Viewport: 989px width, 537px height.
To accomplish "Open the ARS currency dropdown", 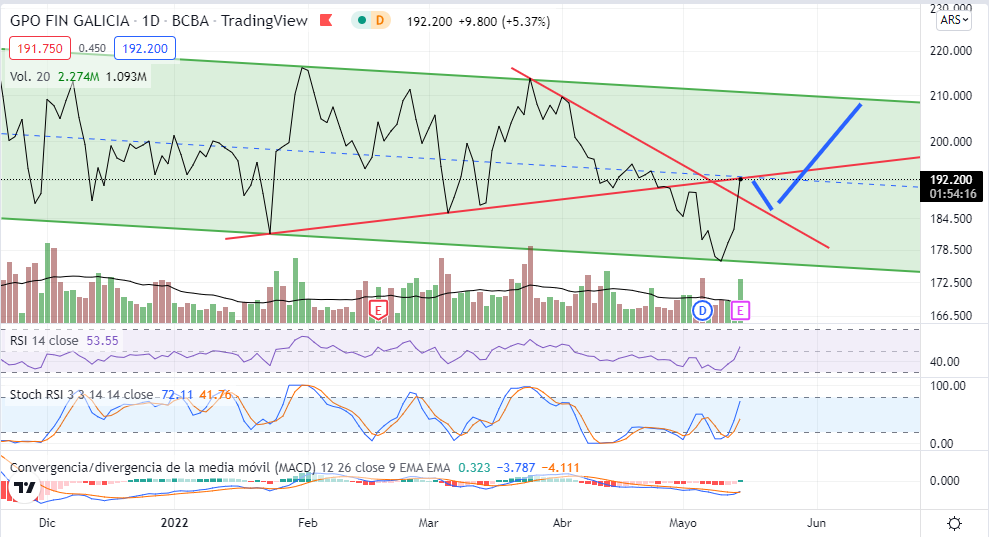I will (954, 20).
